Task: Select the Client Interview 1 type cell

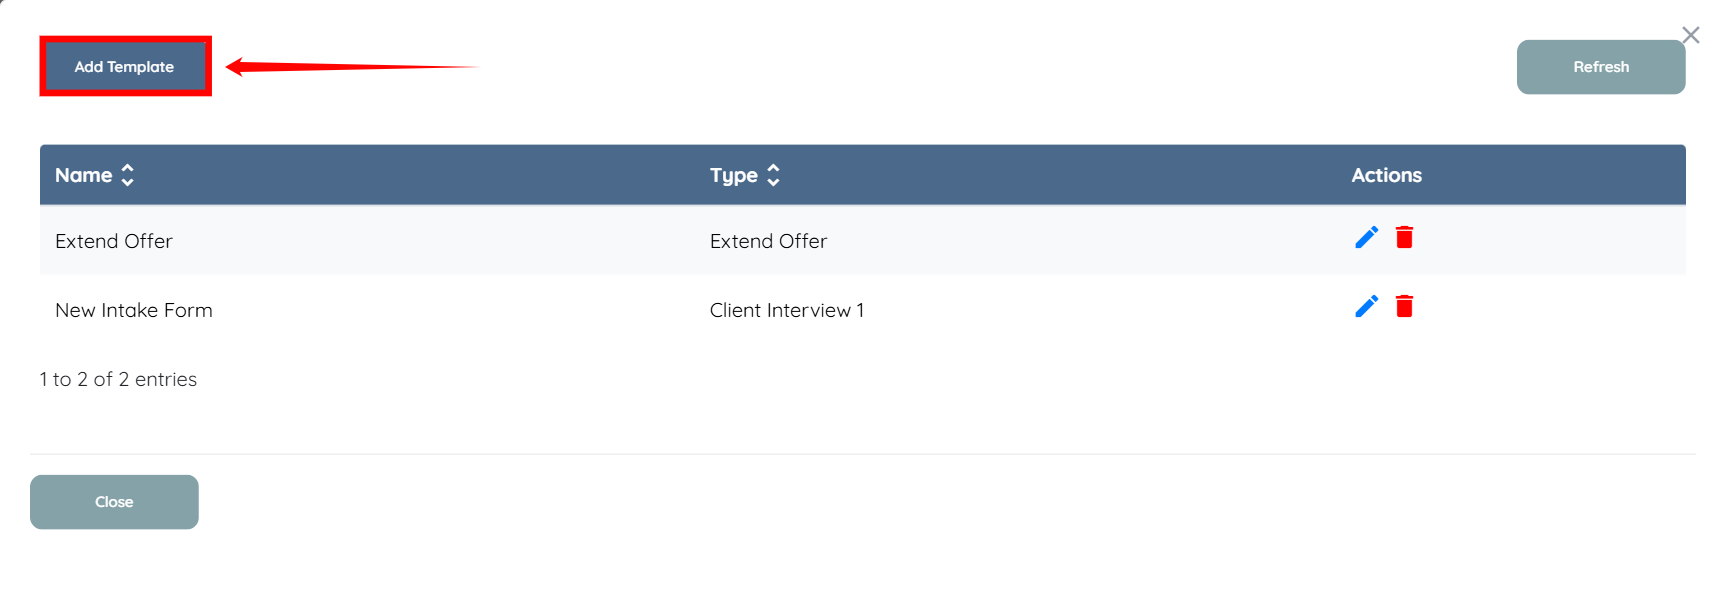Action: tap(786, 310)
